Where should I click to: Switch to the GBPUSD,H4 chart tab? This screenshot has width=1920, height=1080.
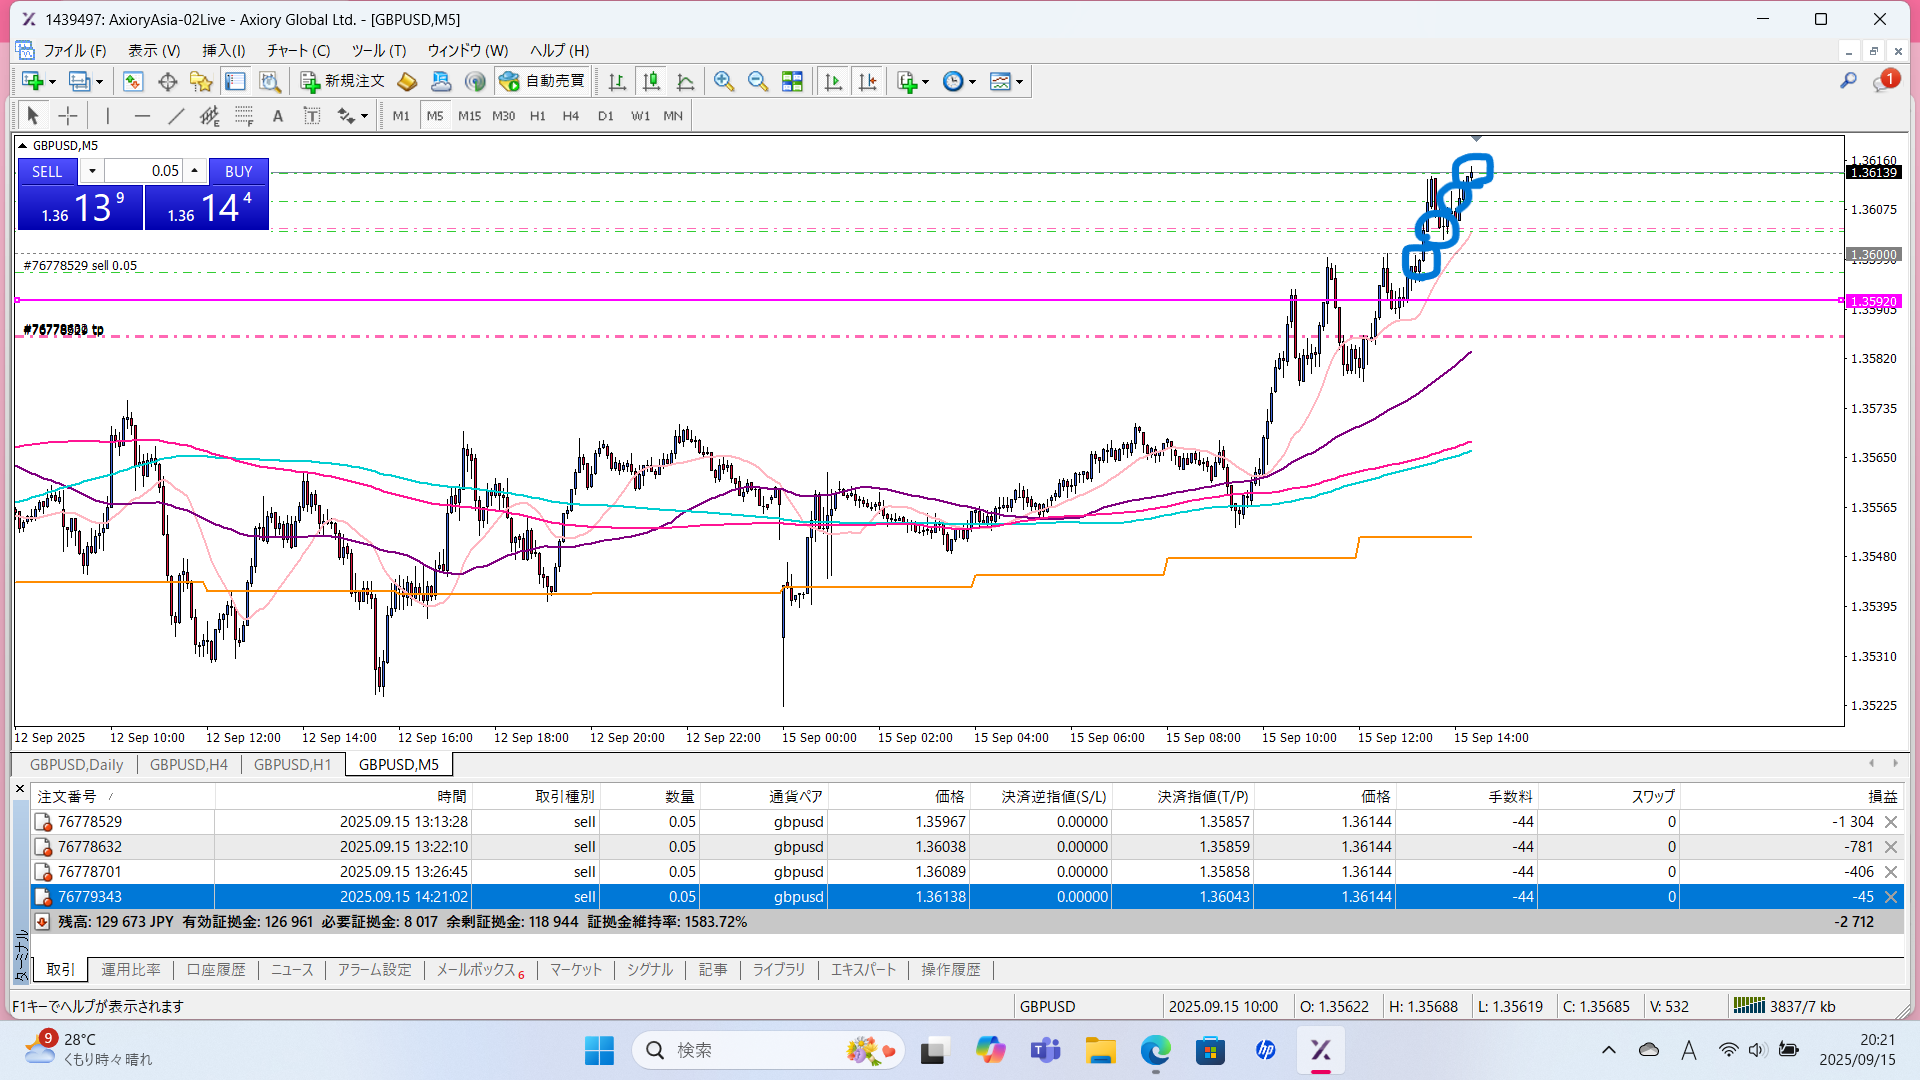coord(189,764)
